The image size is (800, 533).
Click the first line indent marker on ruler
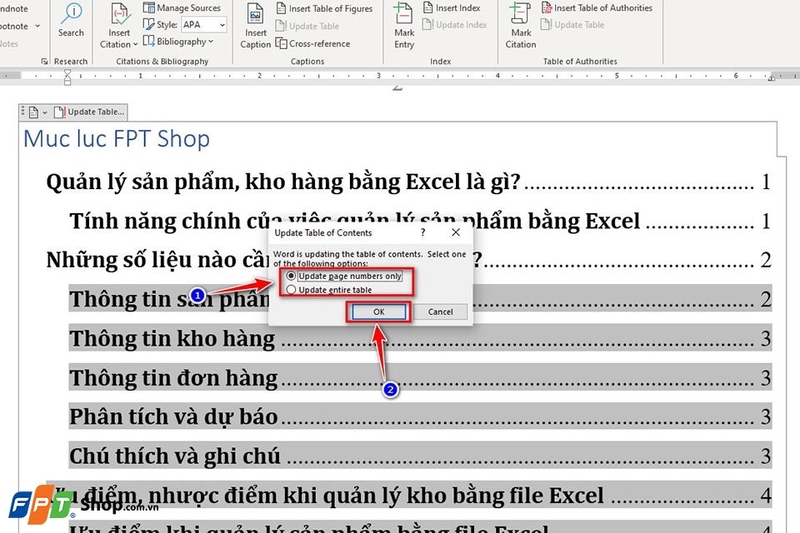point(67,73)
